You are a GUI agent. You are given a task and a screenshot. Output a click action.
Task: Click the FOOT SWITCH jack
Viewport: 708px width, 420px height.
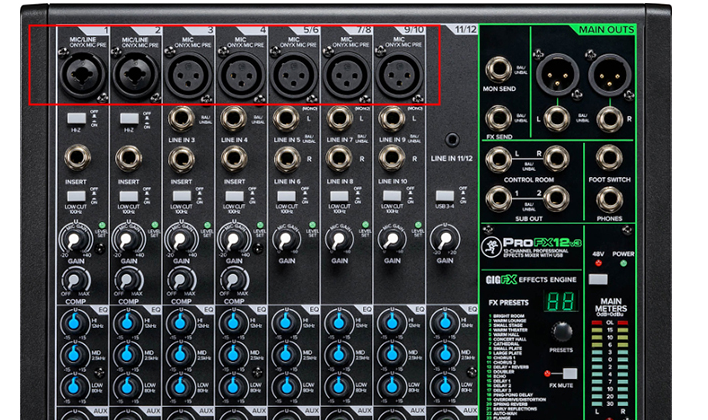pyautogui.click(x=609, y=157)
